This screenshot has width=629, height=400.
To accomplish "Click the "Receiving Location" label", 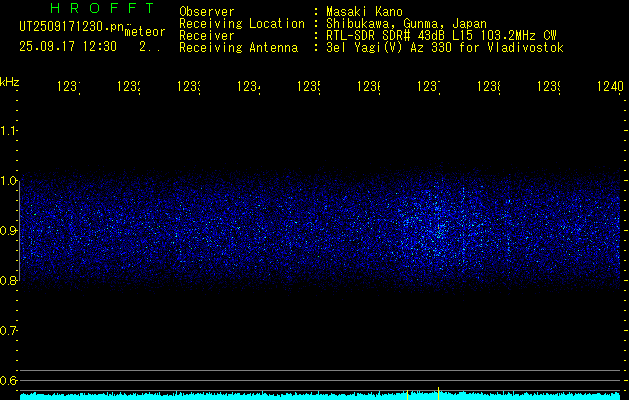I will tap(242, 24).
